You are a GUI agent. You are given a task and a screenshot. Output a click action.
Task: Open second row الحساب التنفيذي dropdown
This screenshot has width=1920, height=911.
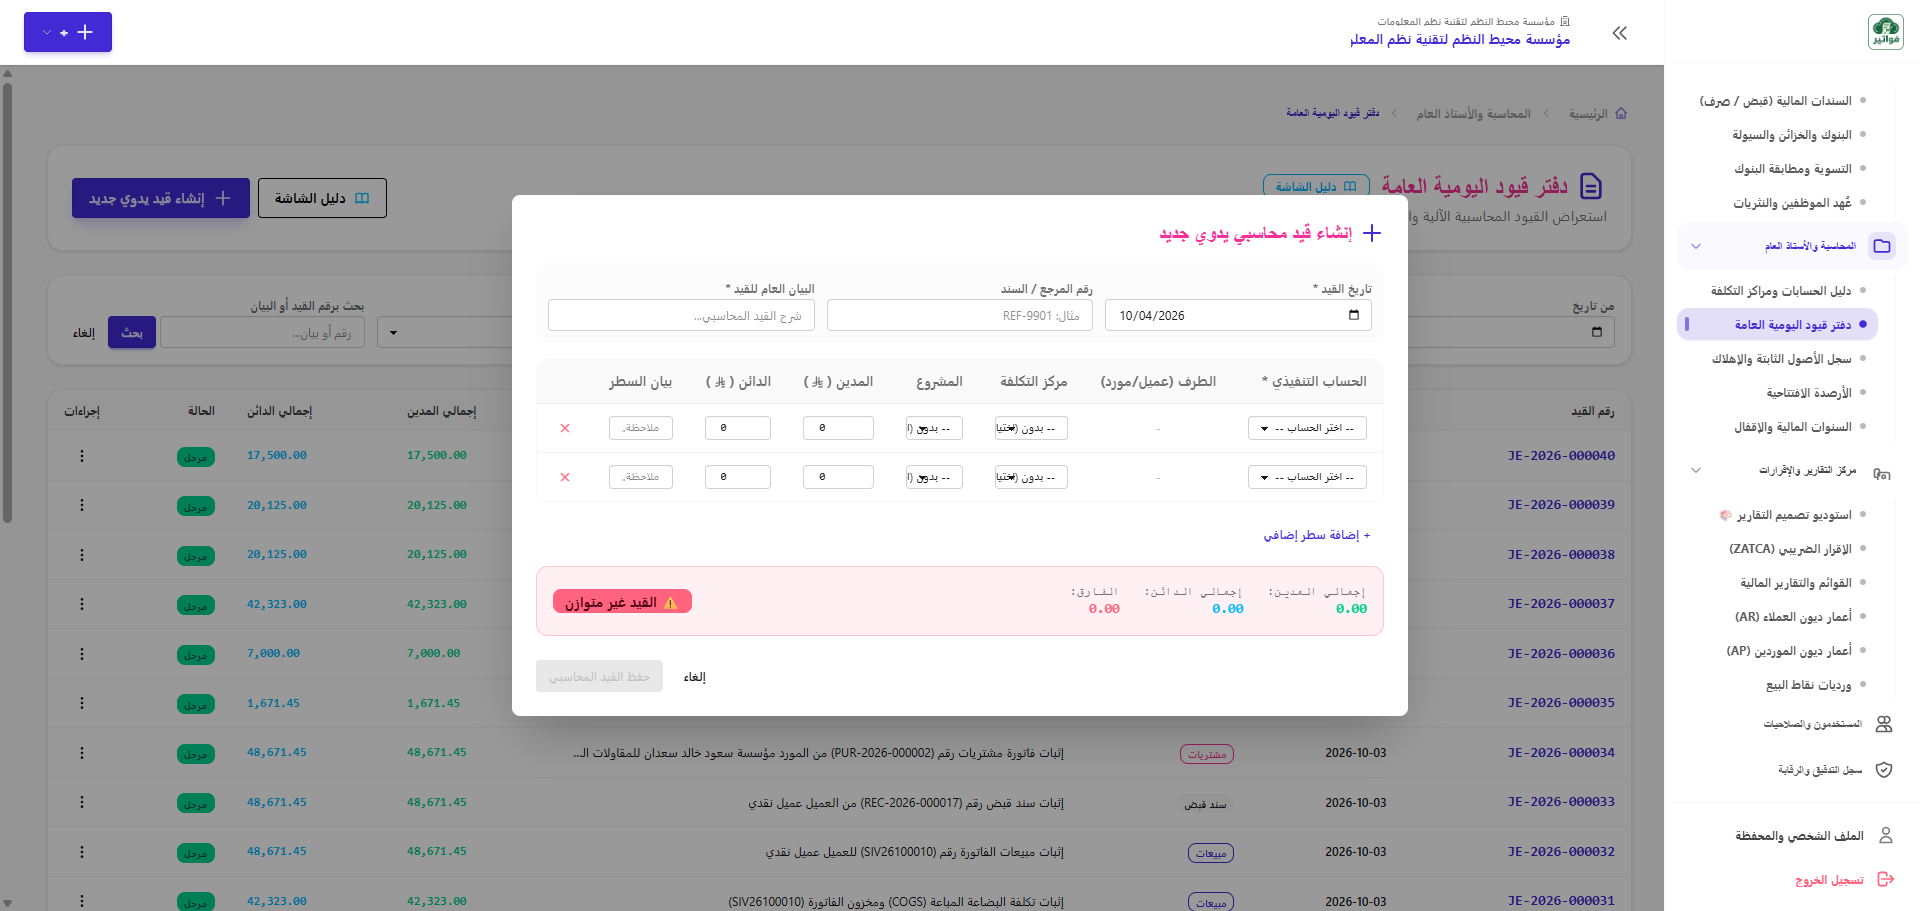(1307, 477)
